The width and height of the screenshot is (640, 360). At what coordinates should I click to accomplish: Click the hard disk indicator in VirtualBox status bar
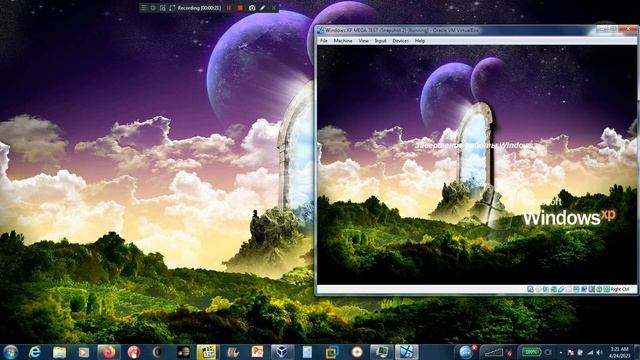click(x=530, y=289)
